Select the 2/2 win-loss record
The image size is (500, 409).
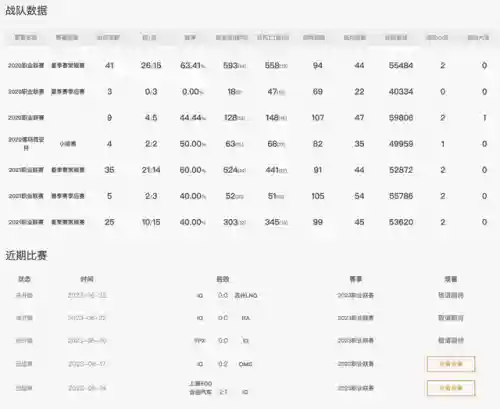click(x=151, y=144)
